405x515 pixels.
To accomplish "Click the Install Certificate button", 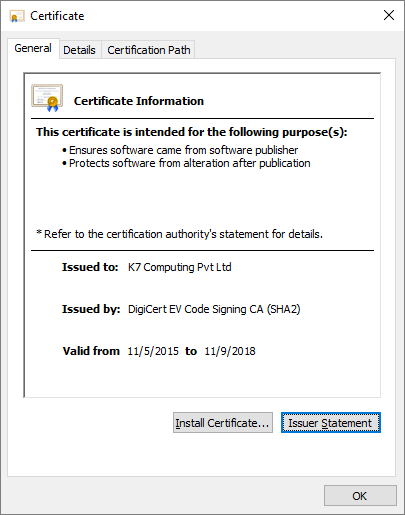I will 223,423.
